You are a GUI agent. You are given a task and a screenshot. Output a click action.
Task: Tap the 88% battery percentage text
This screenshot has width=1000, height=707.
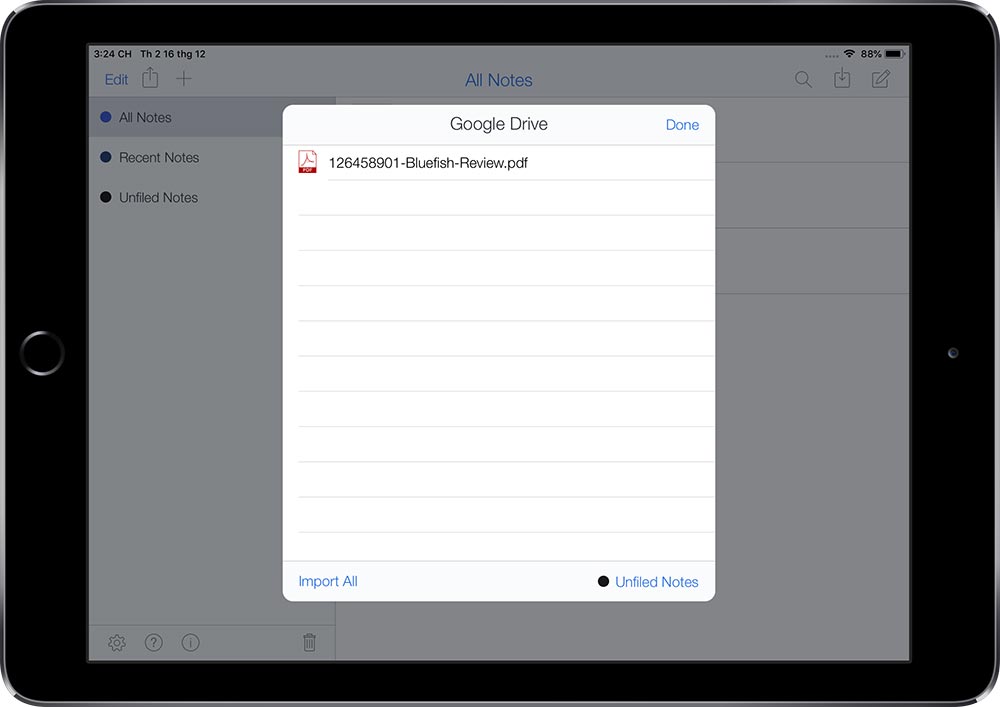pos(871,54)
